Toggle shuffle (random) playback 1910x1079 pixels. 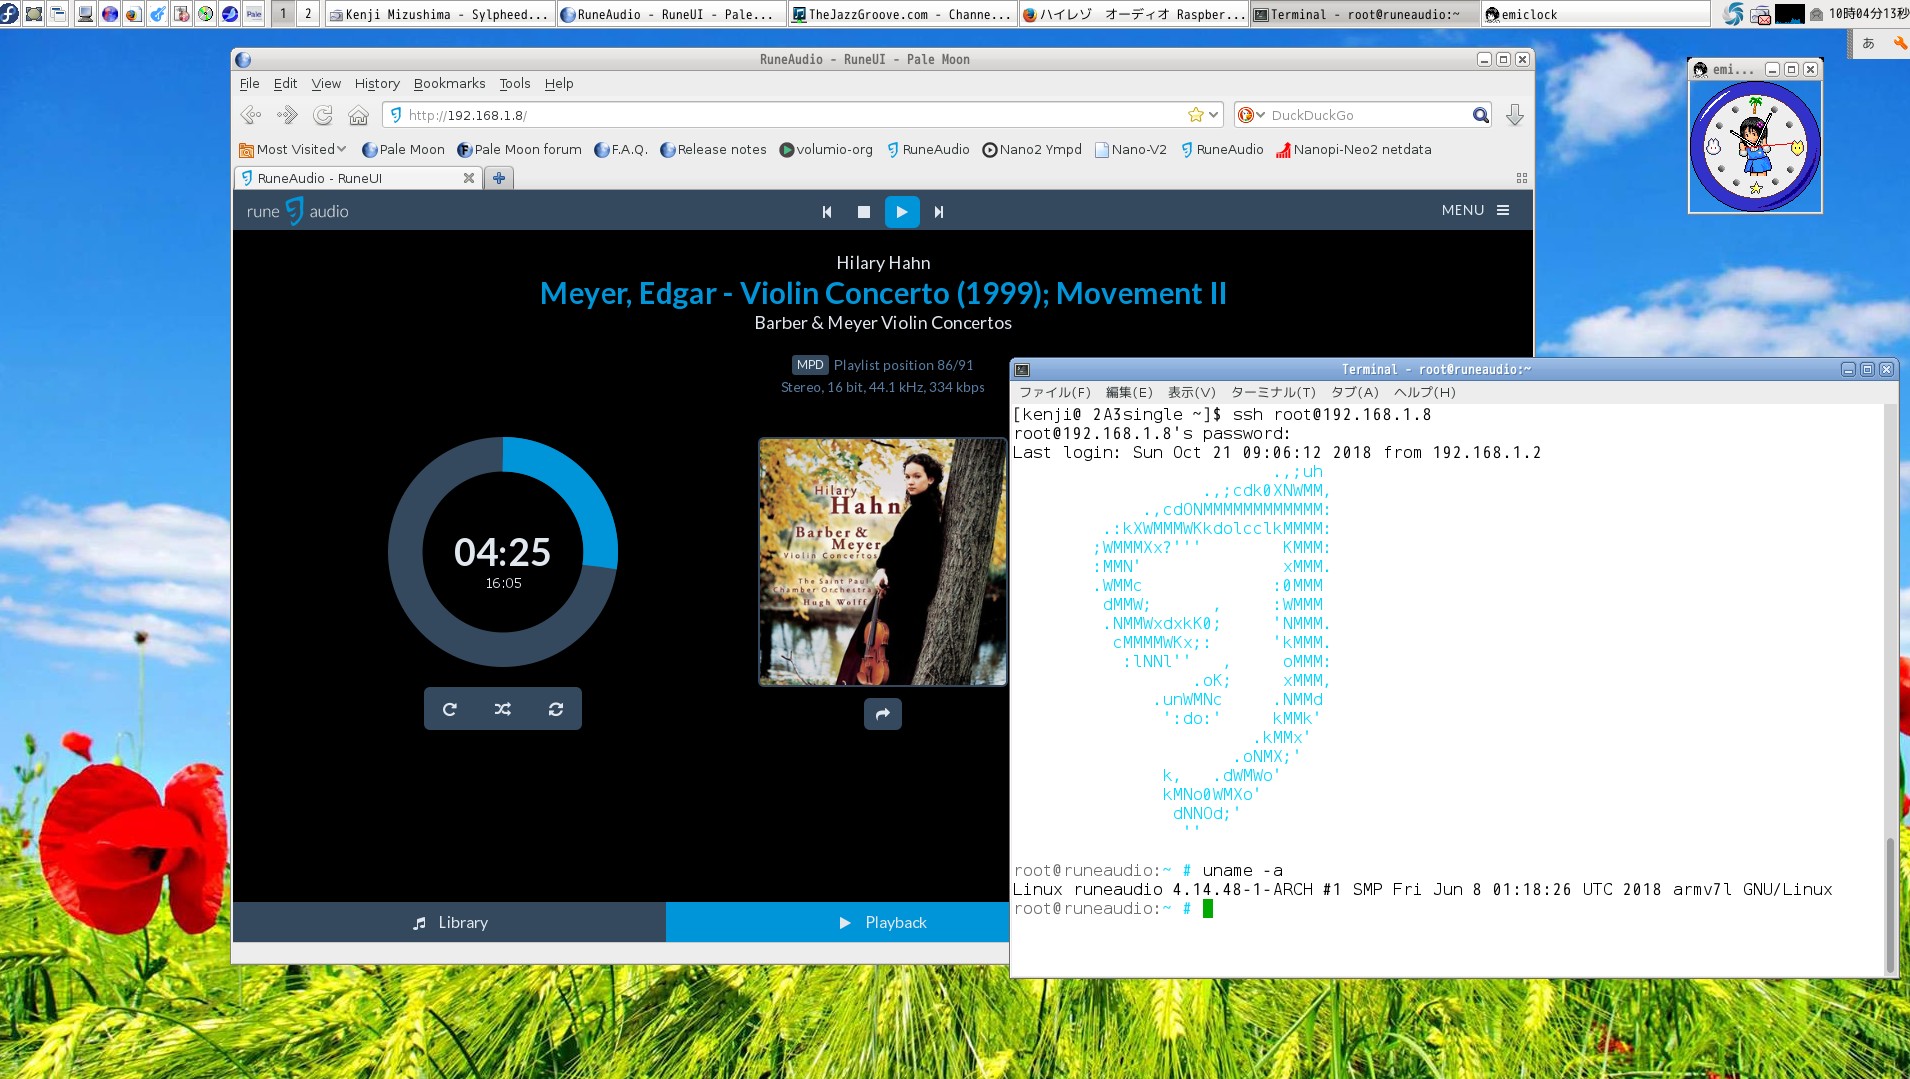pos(503,709)
